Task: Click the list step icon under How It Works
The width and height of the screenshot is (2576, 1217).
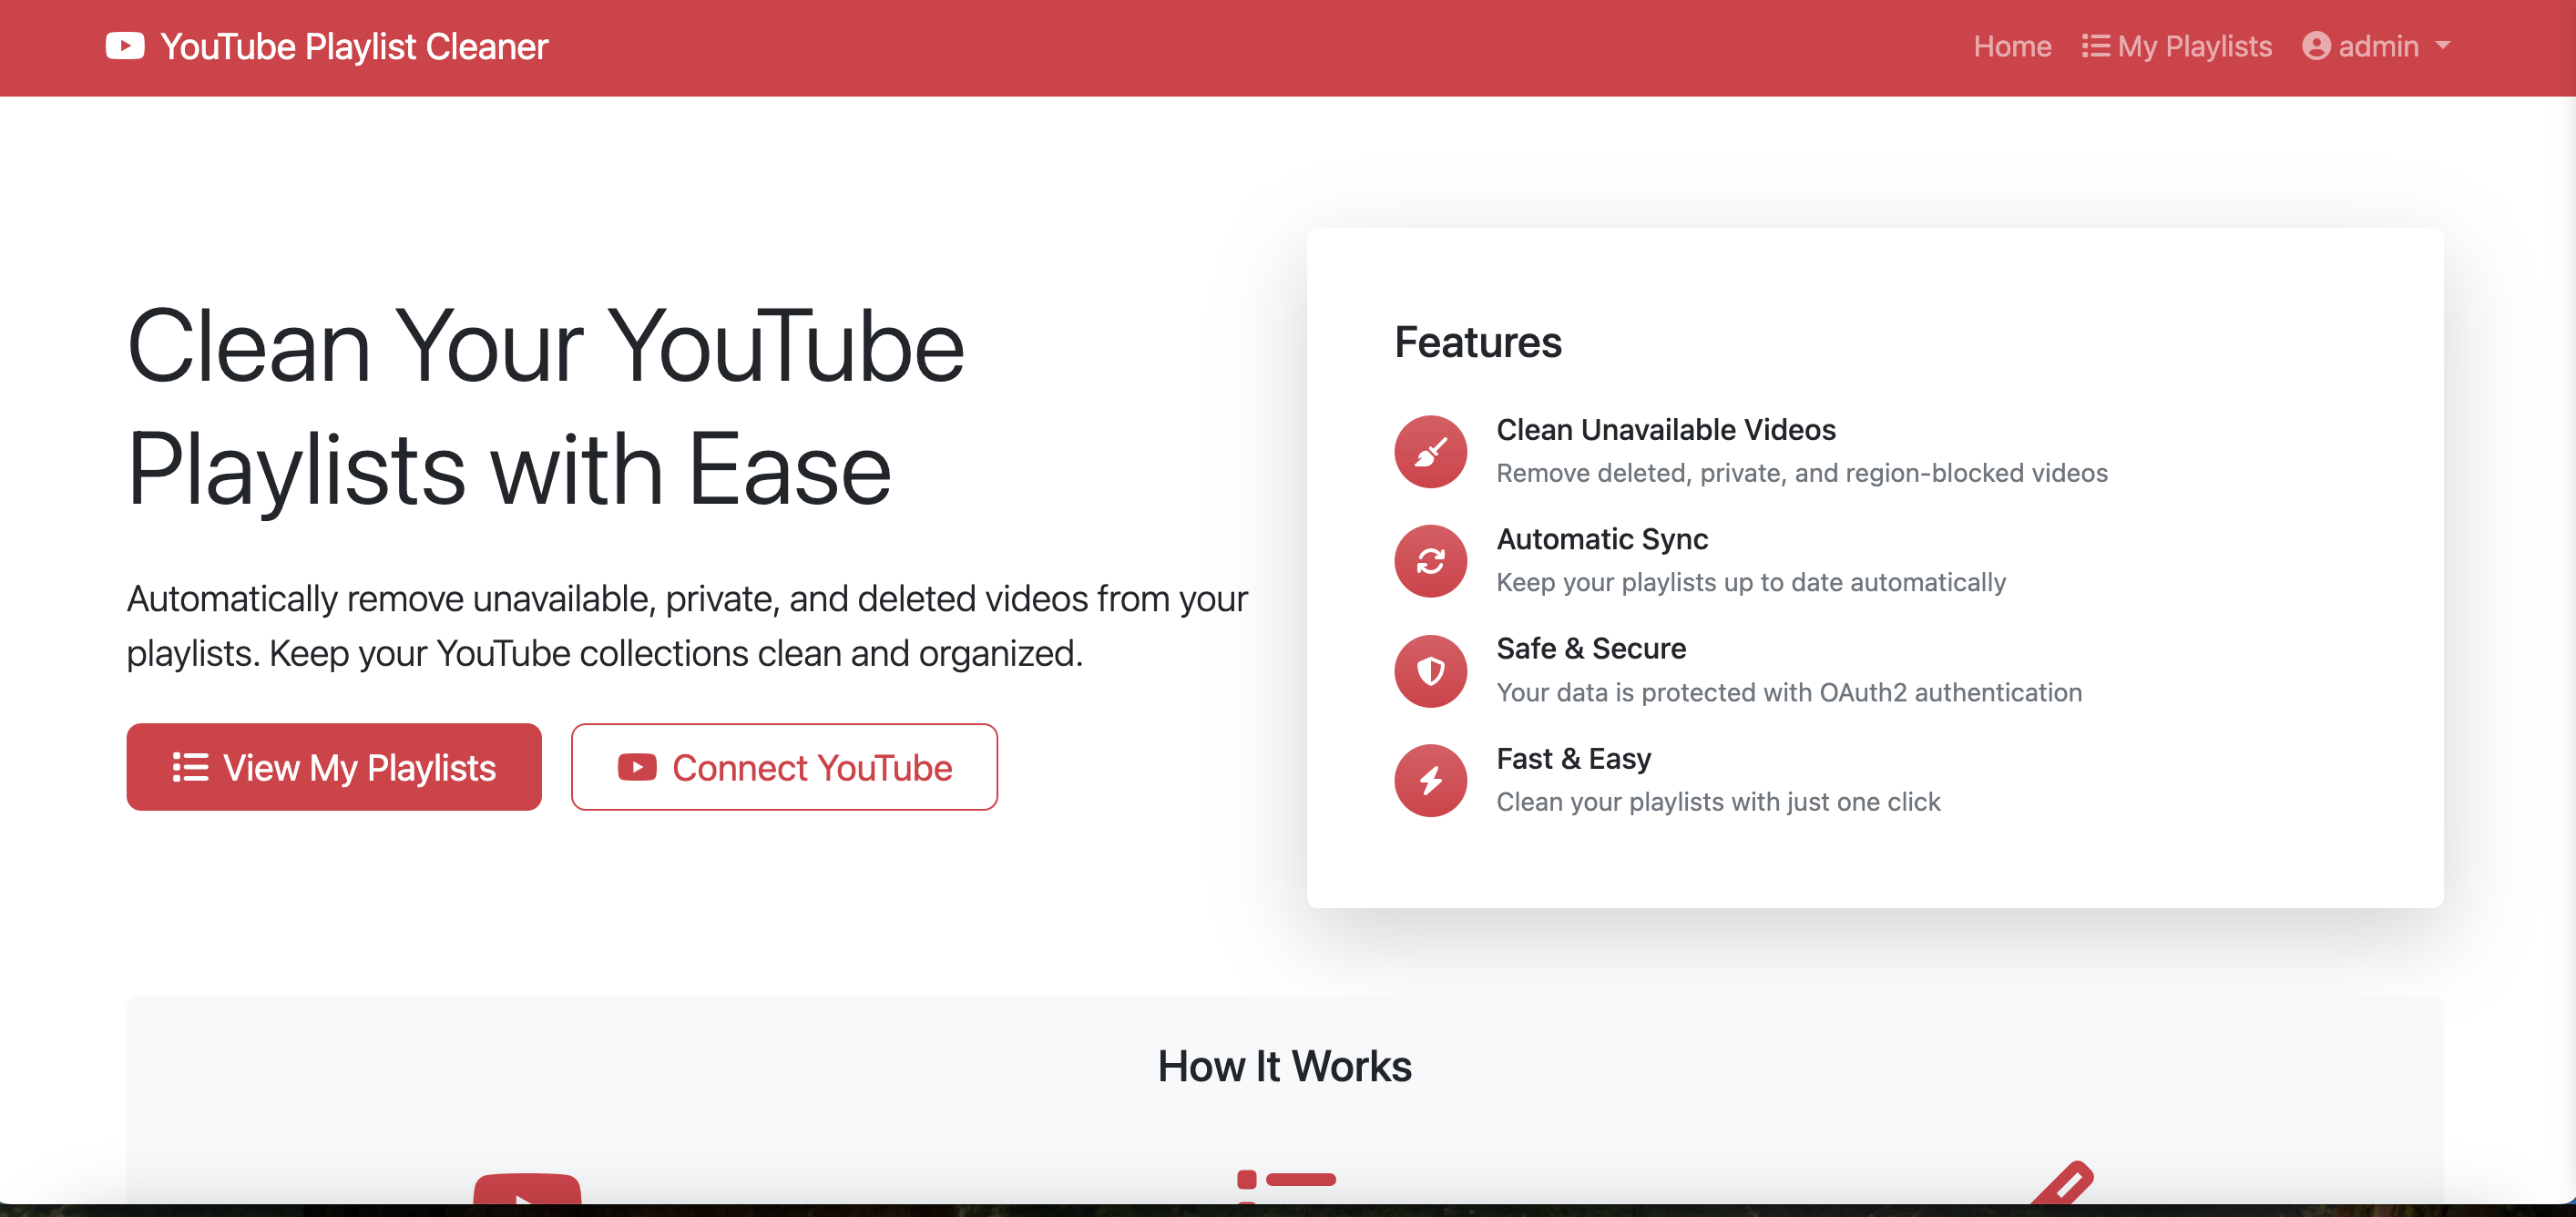Action: [x=1286, y=1185]
